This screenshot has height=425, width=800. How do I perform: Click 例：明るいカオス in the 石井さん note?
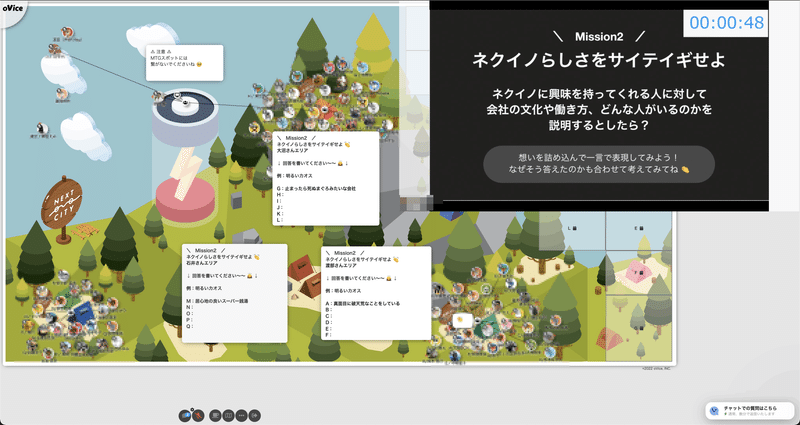tap(204, 288)
